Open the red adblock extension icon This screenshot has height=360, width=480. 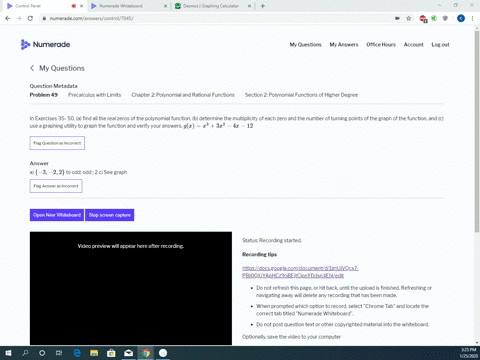[x=423, y=18]
